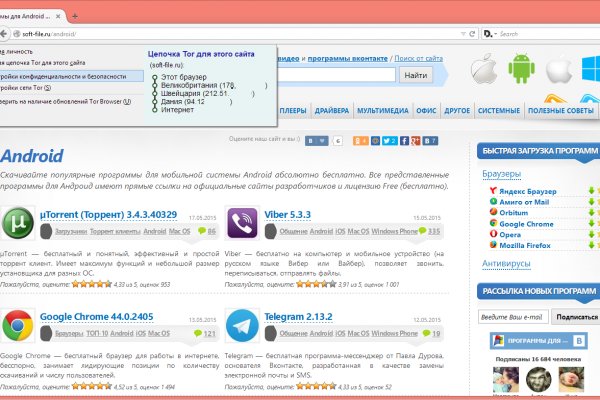Open the Яндекс Браузер quick download link
The image size is (600, 400).
tap(528, 191)
